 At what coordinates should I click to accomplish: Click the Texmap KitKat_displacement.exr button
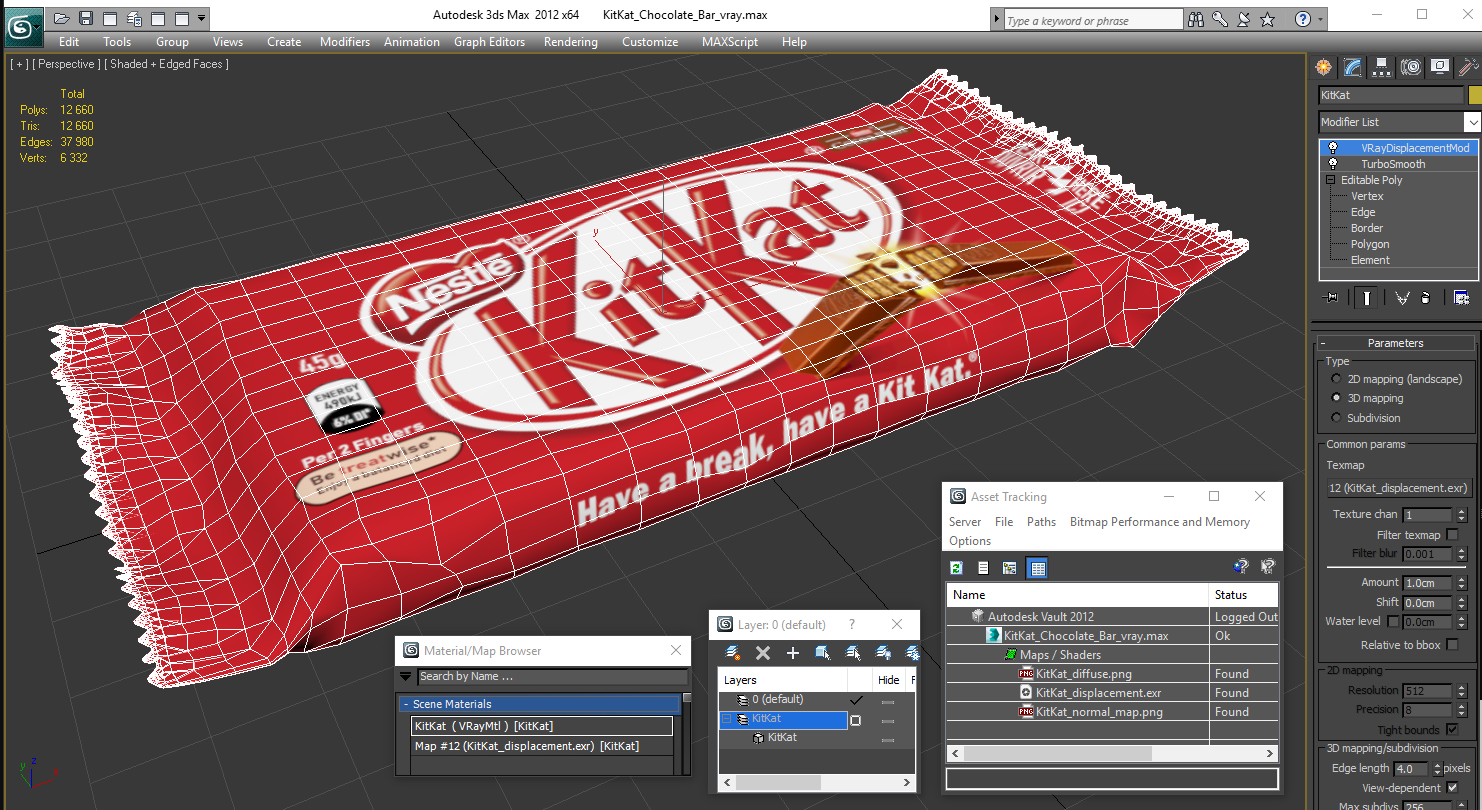click(x=1399, y=488)
